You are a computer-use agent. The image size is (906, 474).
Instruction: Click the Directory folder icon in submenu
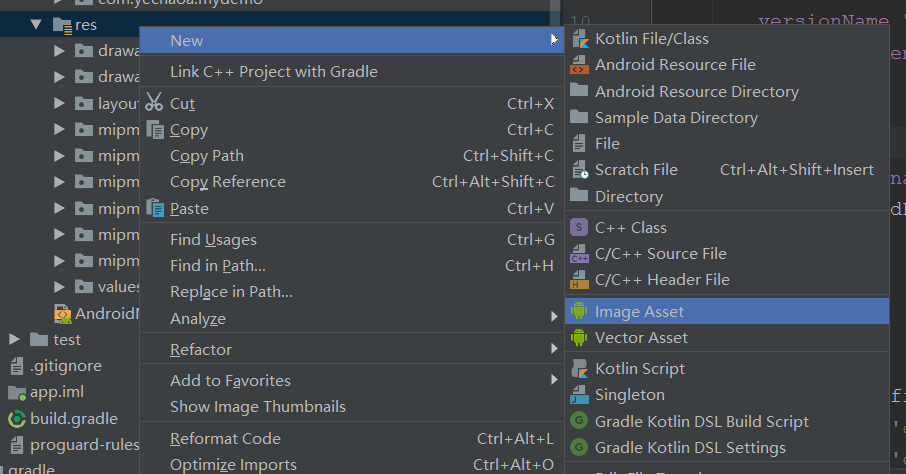tap(579, 195)
